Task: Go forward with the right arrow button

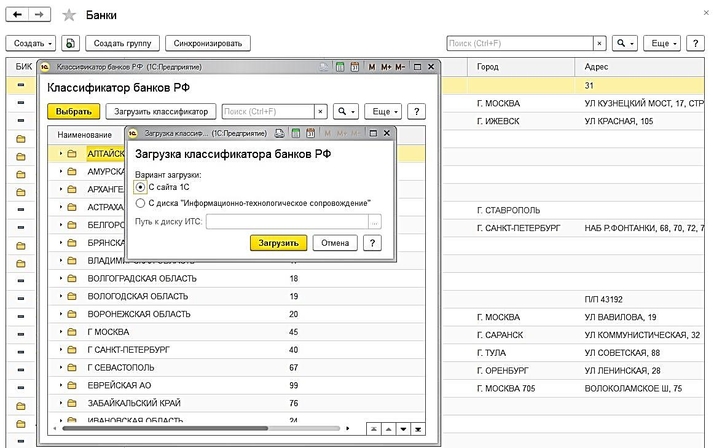Action: (x=40, y=15)
